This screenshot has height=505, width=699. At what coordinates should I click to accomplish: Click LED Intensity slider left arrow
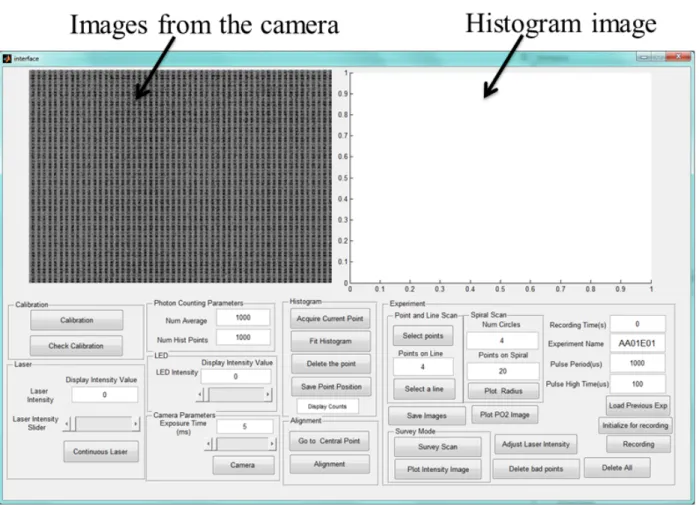200,394
